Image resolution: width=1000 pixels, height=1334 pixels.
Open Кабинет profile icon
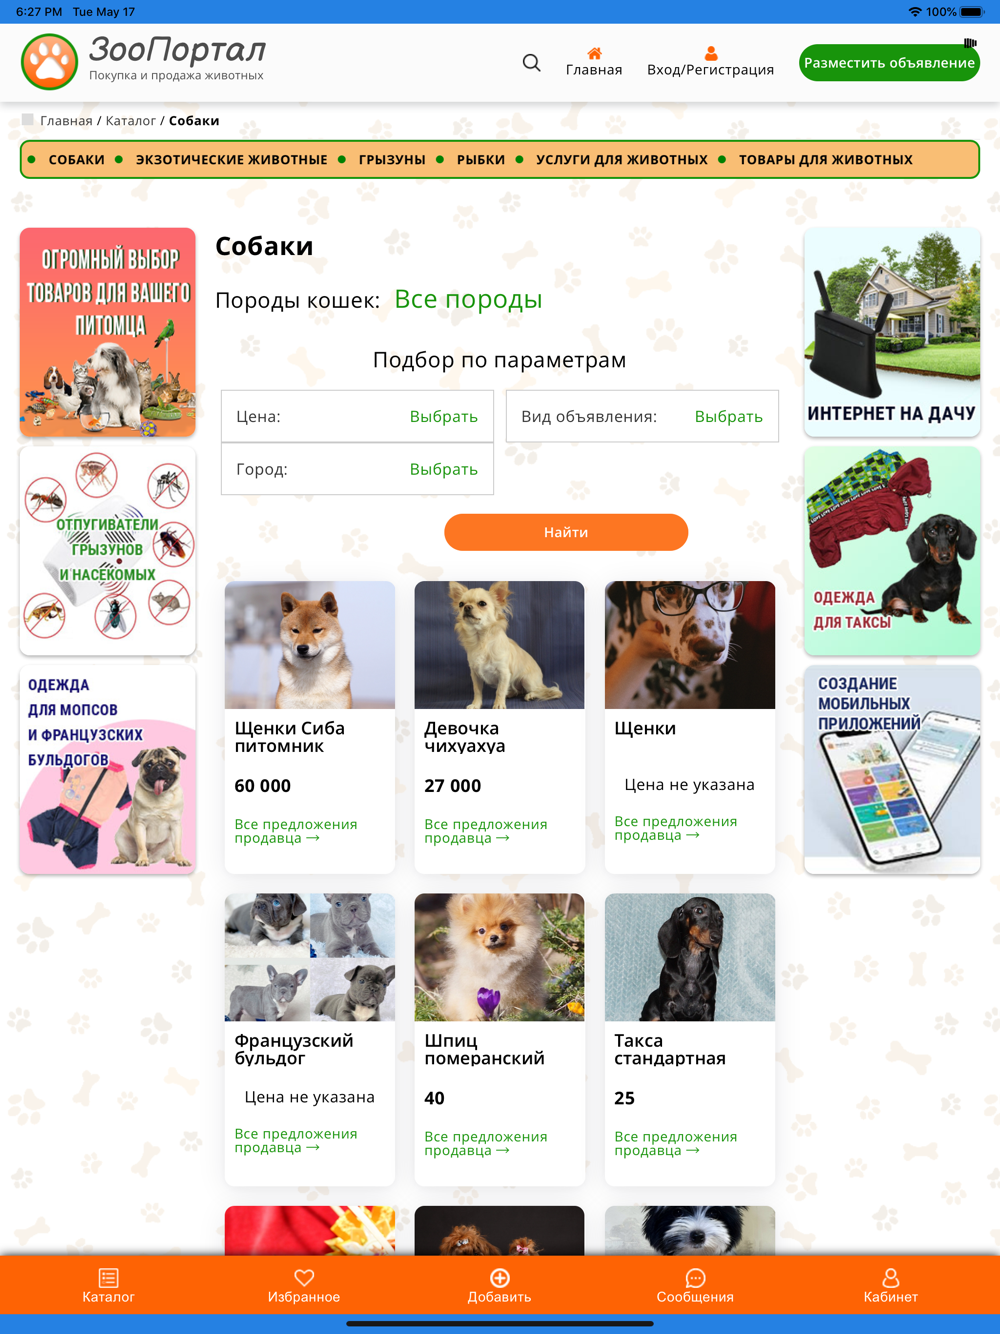coord(890,1277)
